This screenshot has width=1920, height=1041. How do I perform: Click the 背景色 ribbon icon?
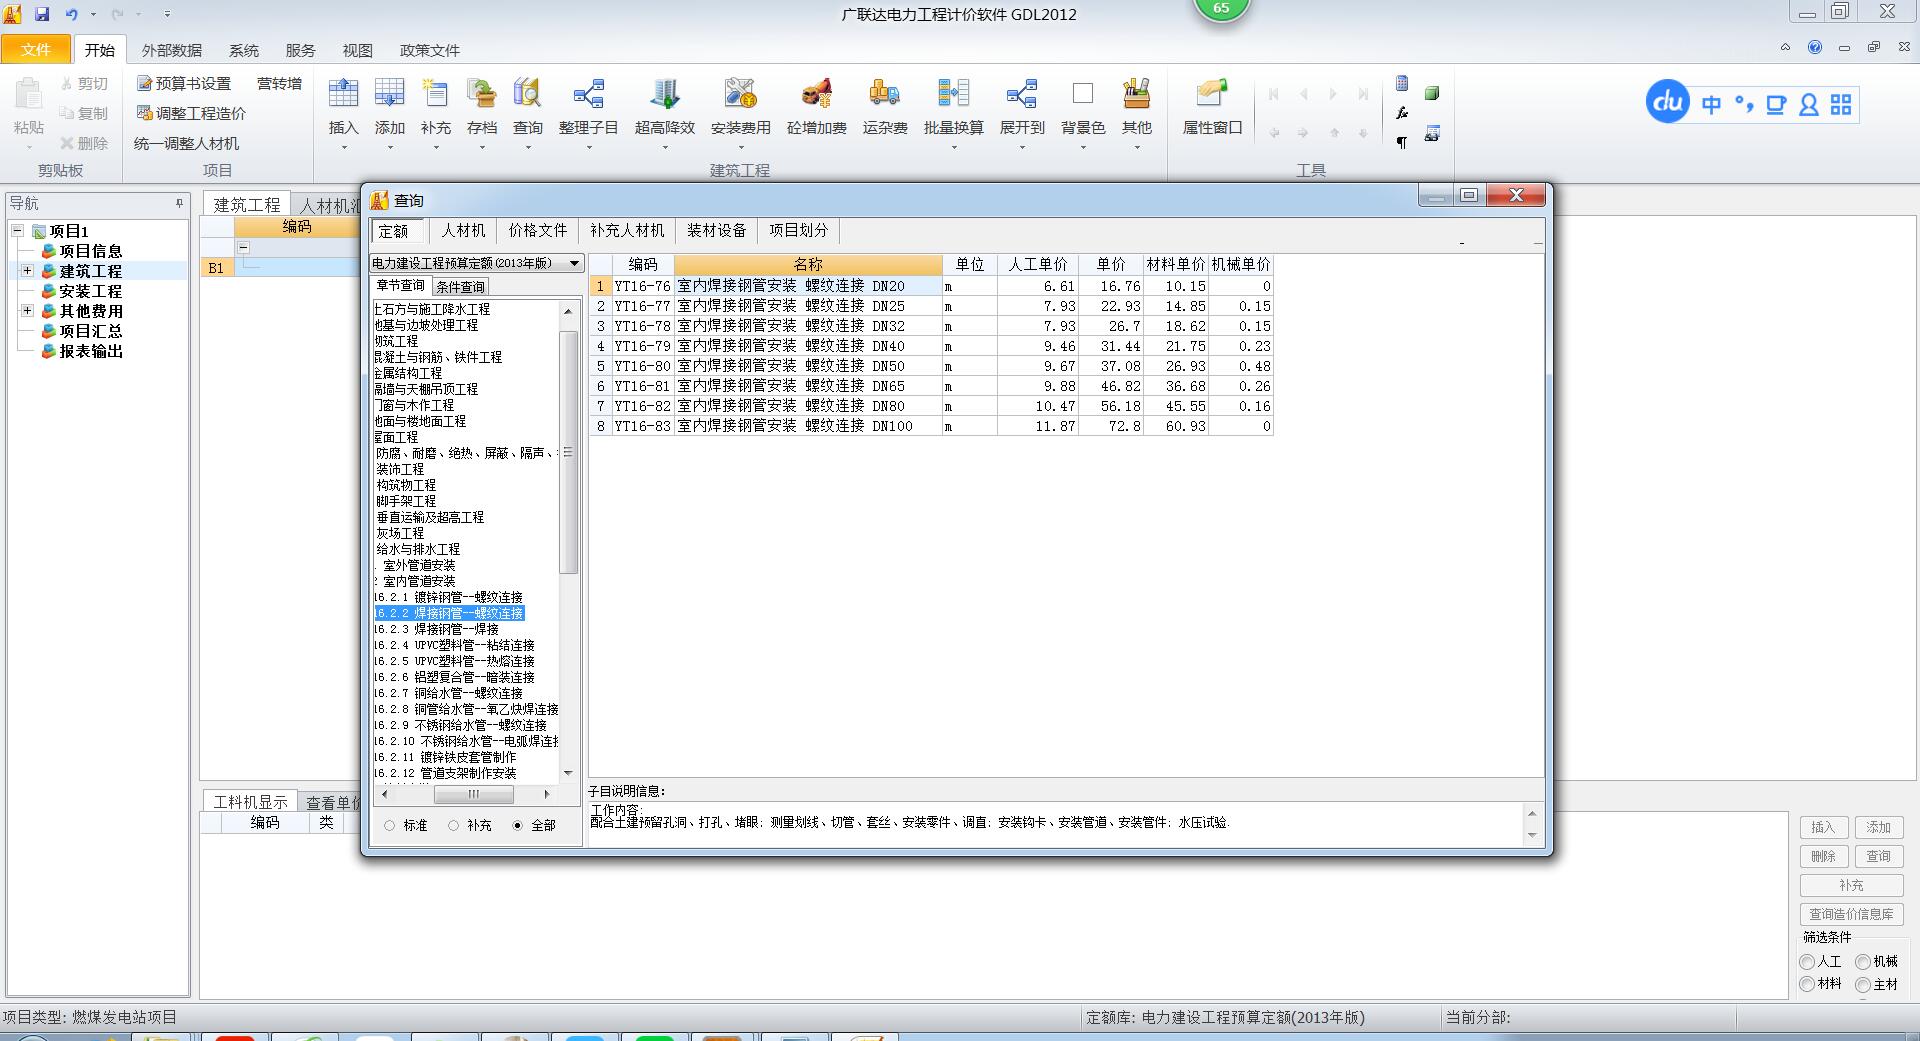tap(1082, 94)
